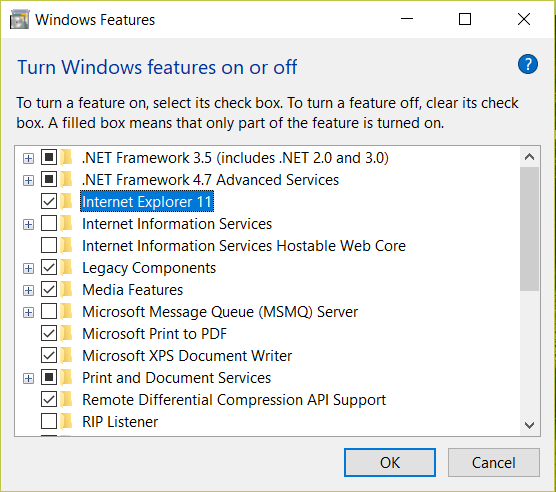Select .NET Framework 3.5 row label
This screenshot has height=492, width=556.
click(x=235, y=158)
